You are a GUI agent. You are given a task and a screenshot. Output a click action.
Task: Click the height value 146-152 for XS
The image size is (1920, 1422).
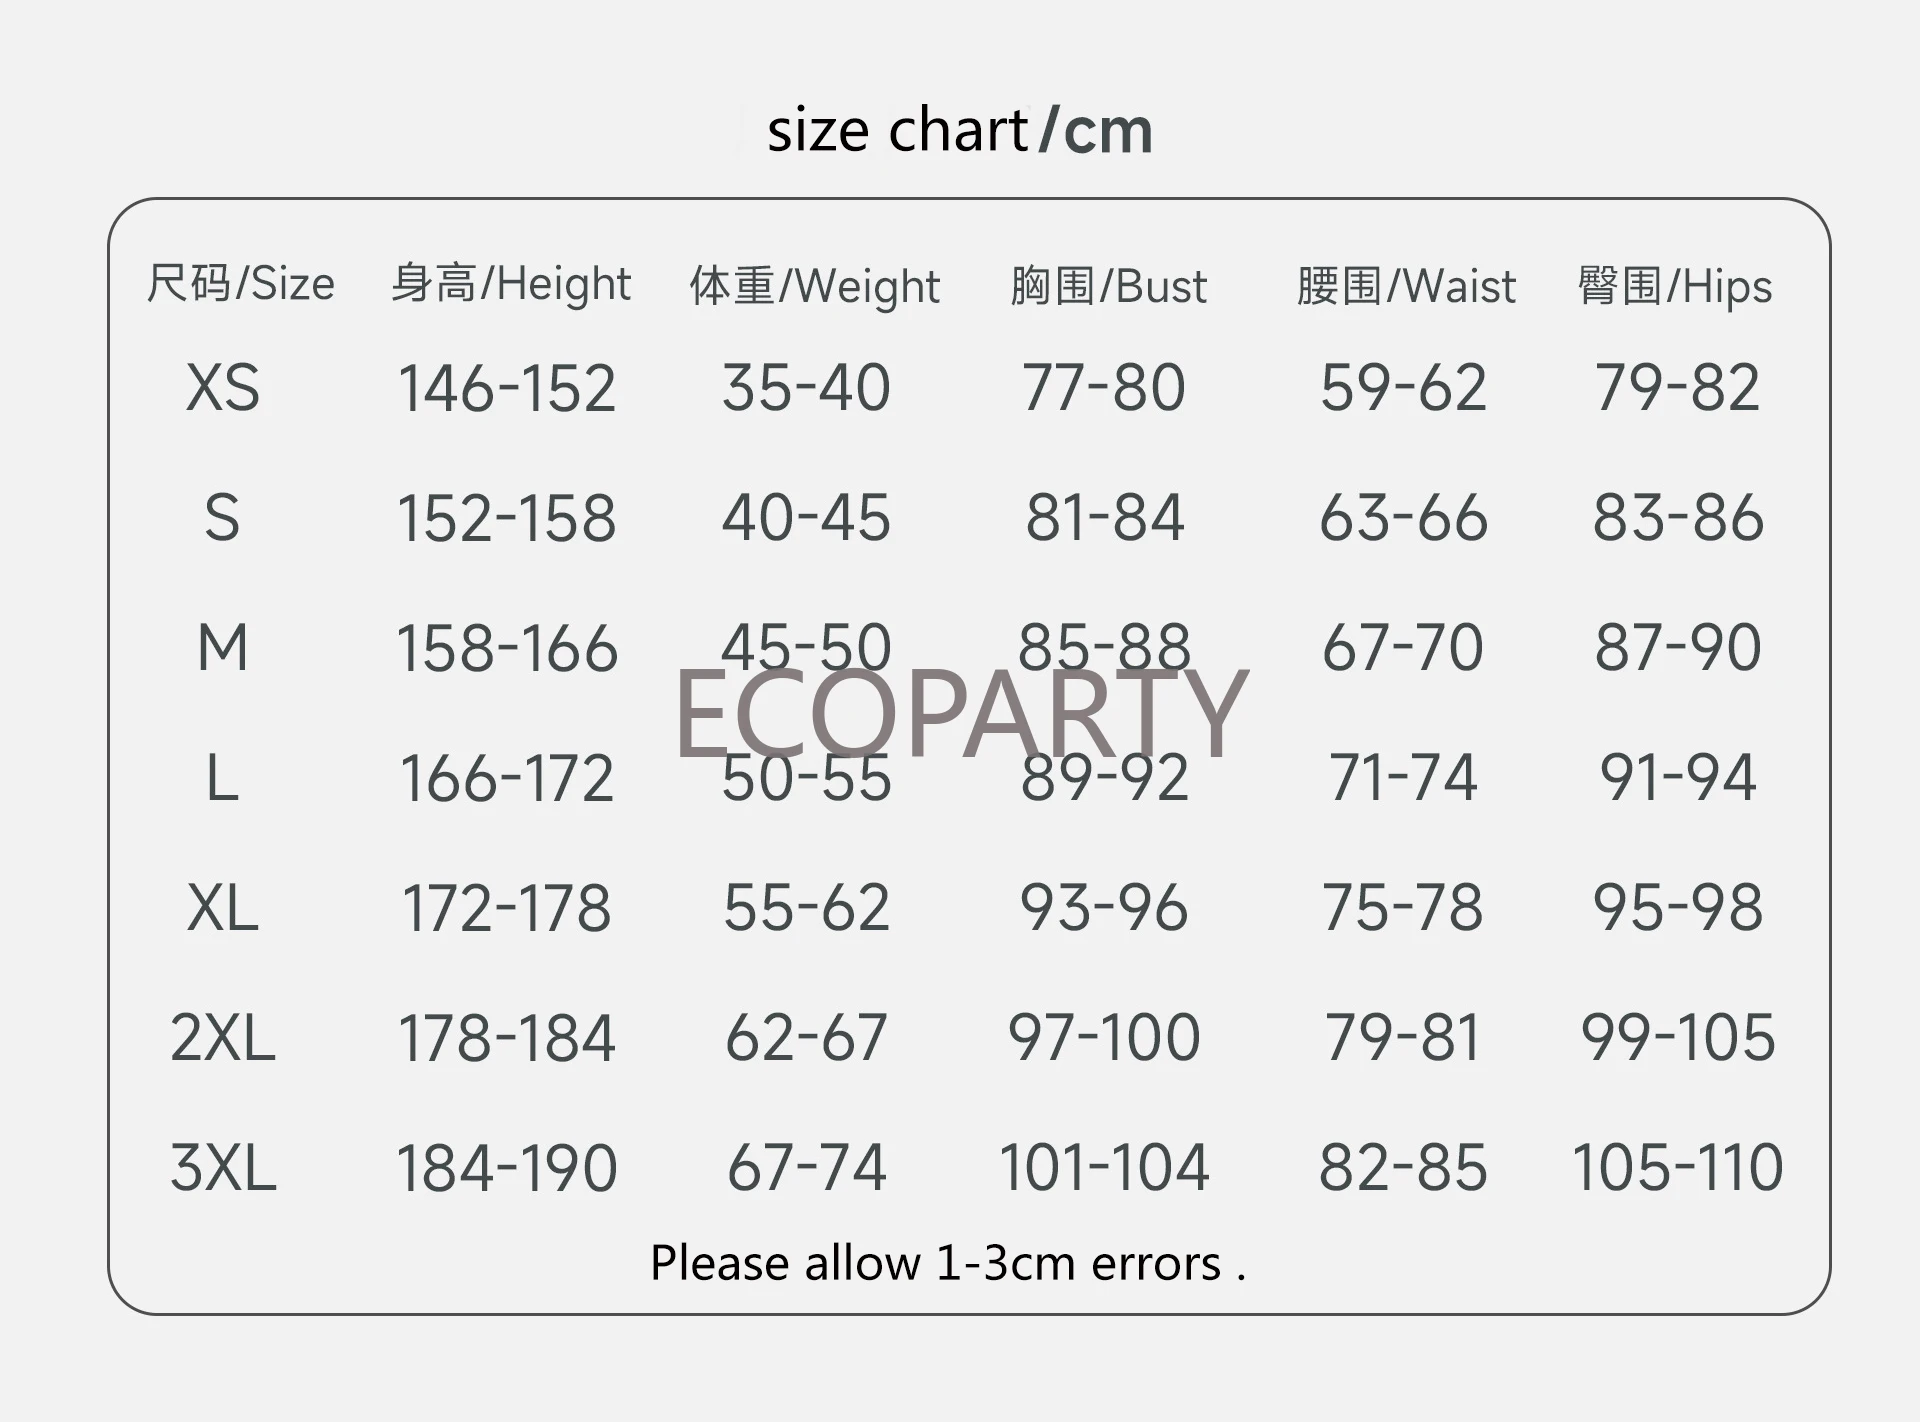pyautogui.click(x=507, y=388)
